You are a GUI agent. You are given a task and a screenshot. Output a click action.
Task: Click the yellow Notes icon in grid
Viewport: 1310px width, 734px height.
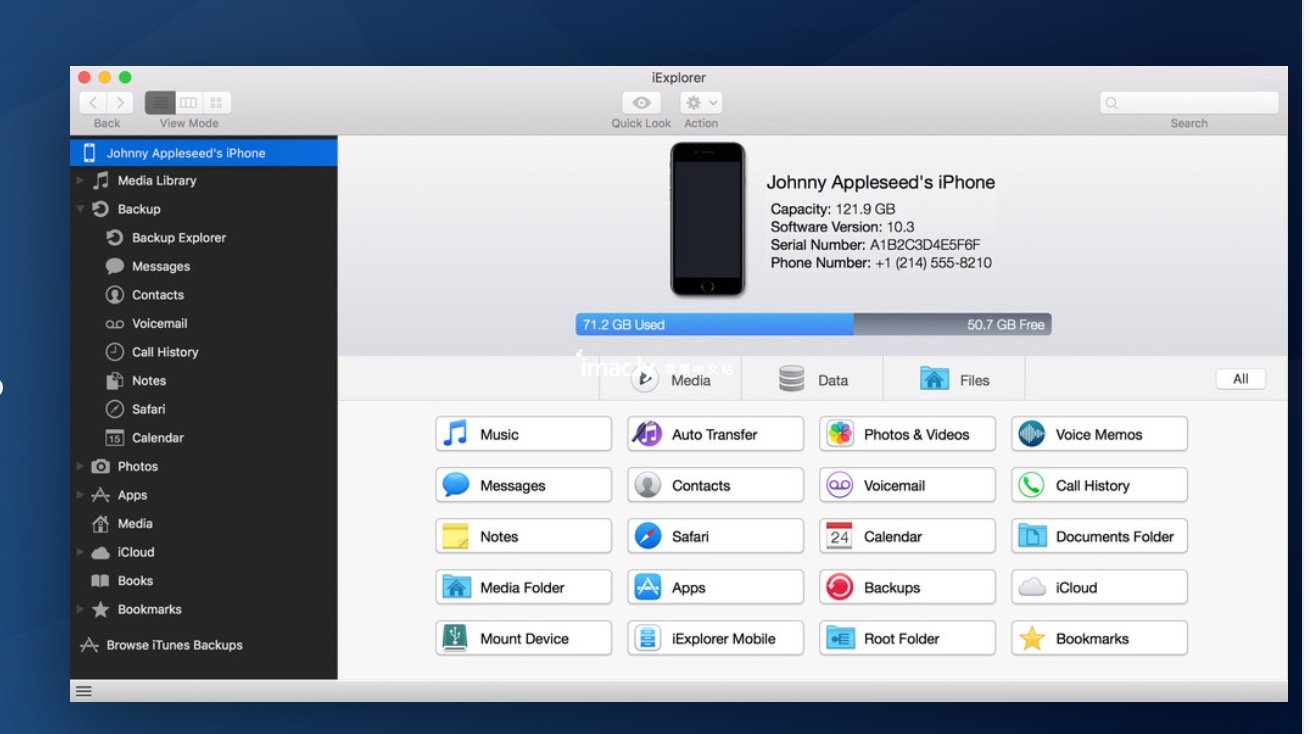coord(456,537)
